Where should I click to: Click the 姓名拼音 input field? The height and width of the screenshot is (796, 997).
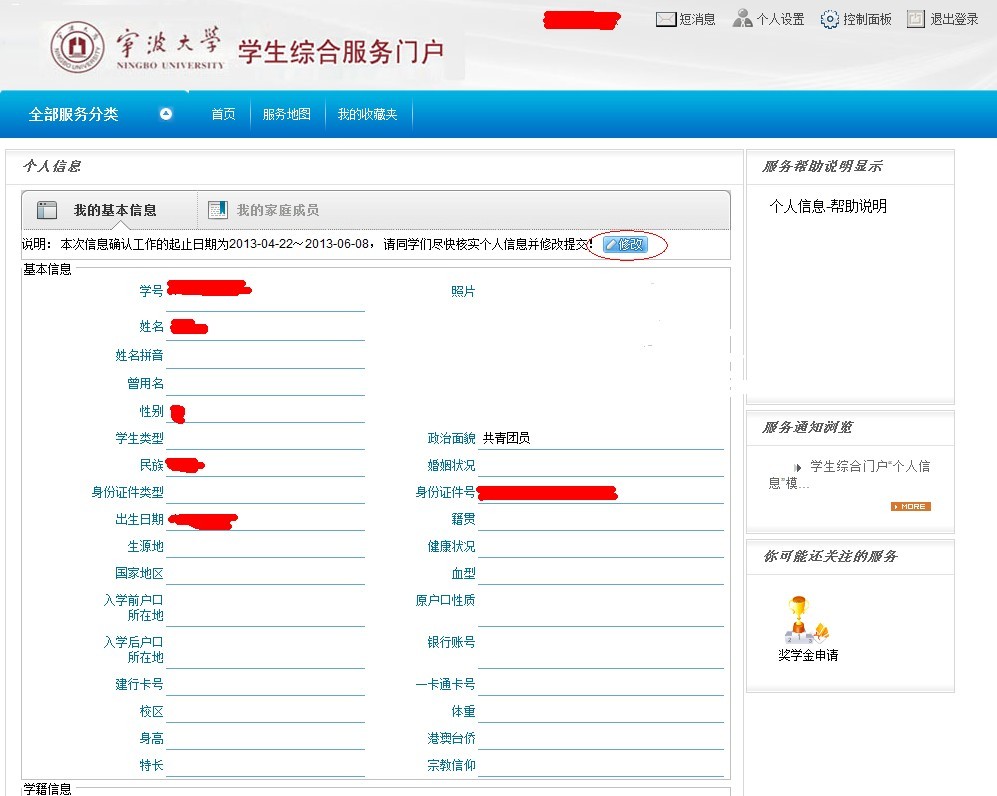[x=265, y=356]
